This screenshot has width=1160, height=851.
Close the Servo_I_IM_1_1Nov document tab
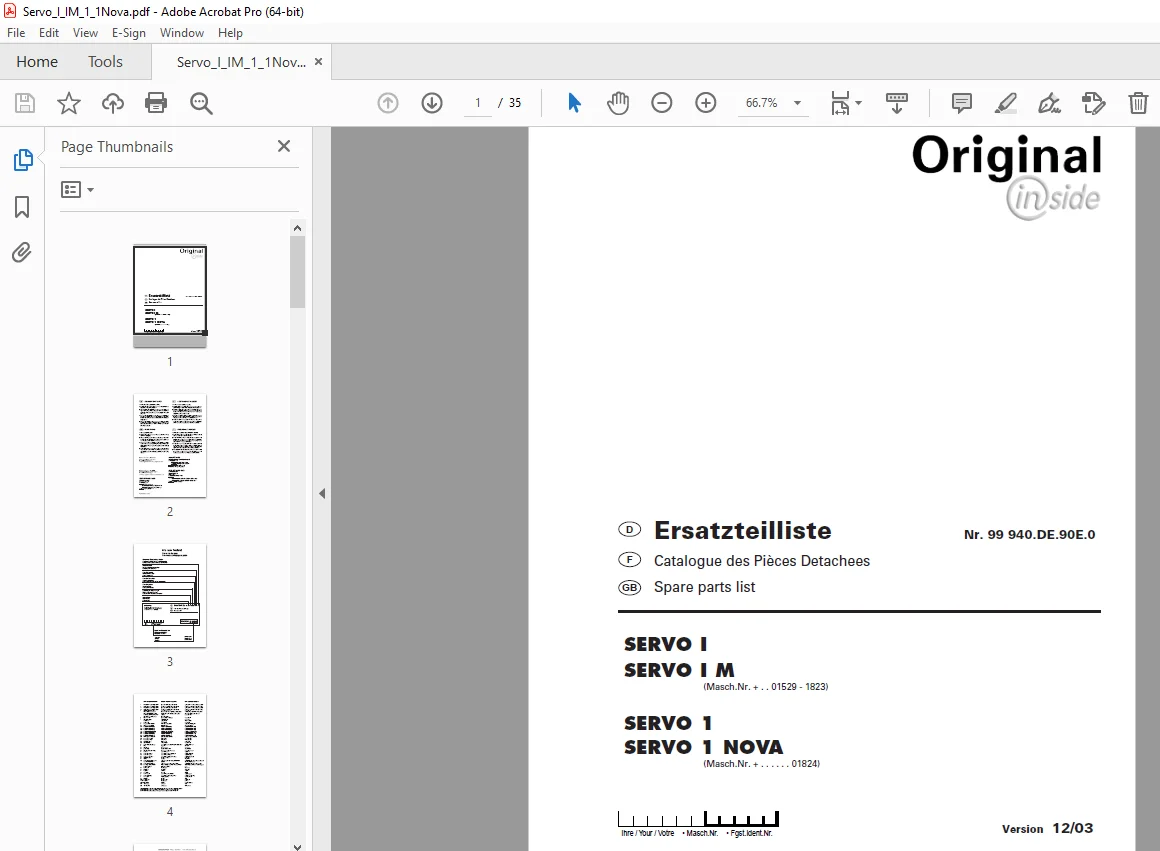(x=318, y=61)
